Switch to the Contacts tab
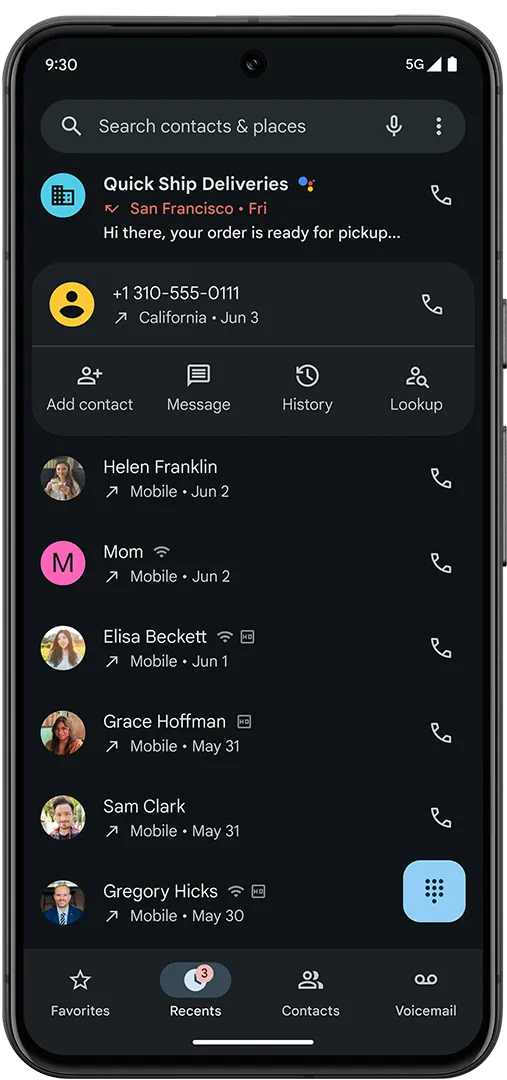The width and height of the screenshot is (507, 1080). [311, 993]
